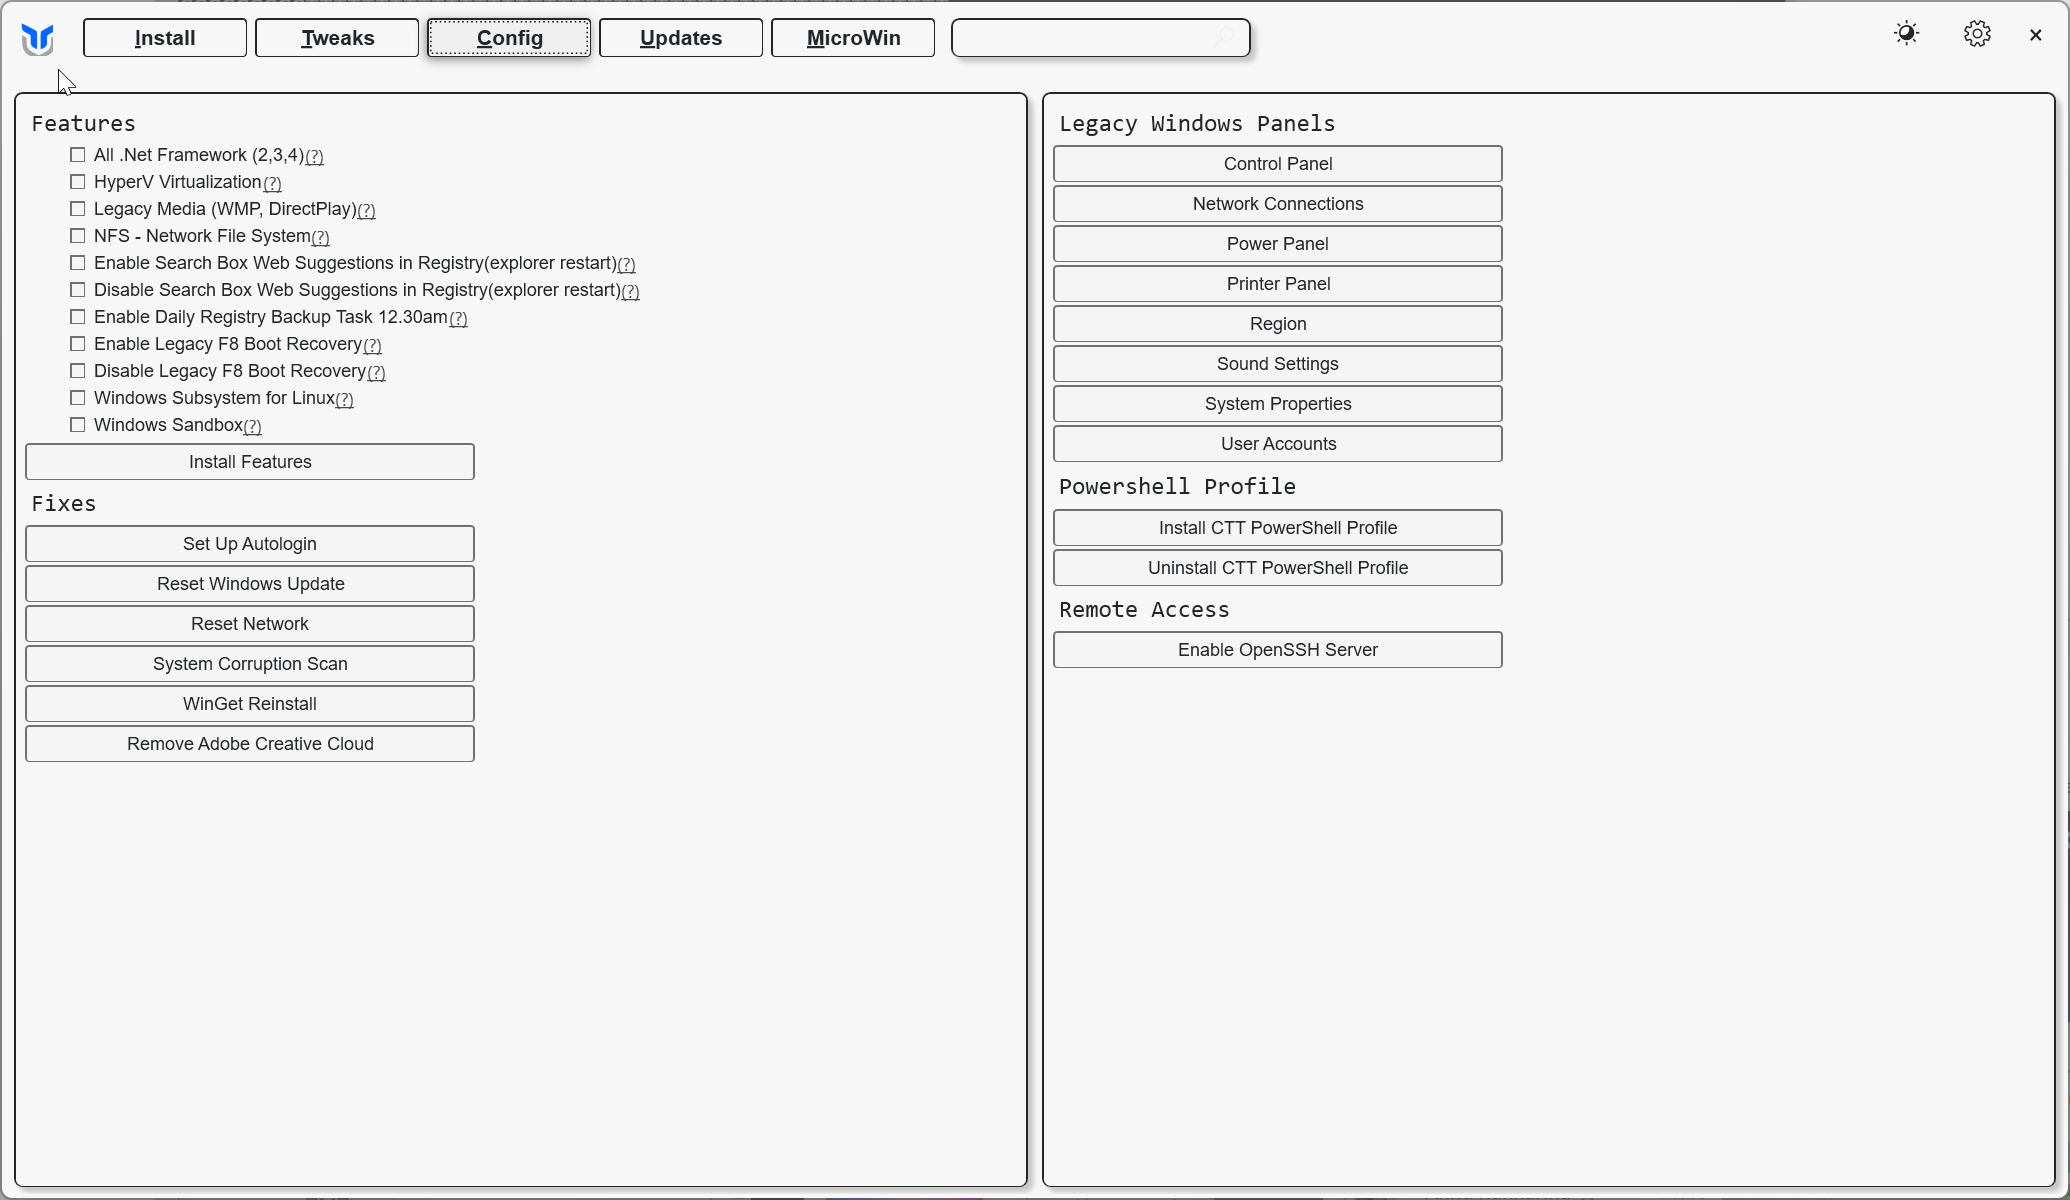Check Legacy Media (WMP, DirectPlay) checkbox

[78, 209]
